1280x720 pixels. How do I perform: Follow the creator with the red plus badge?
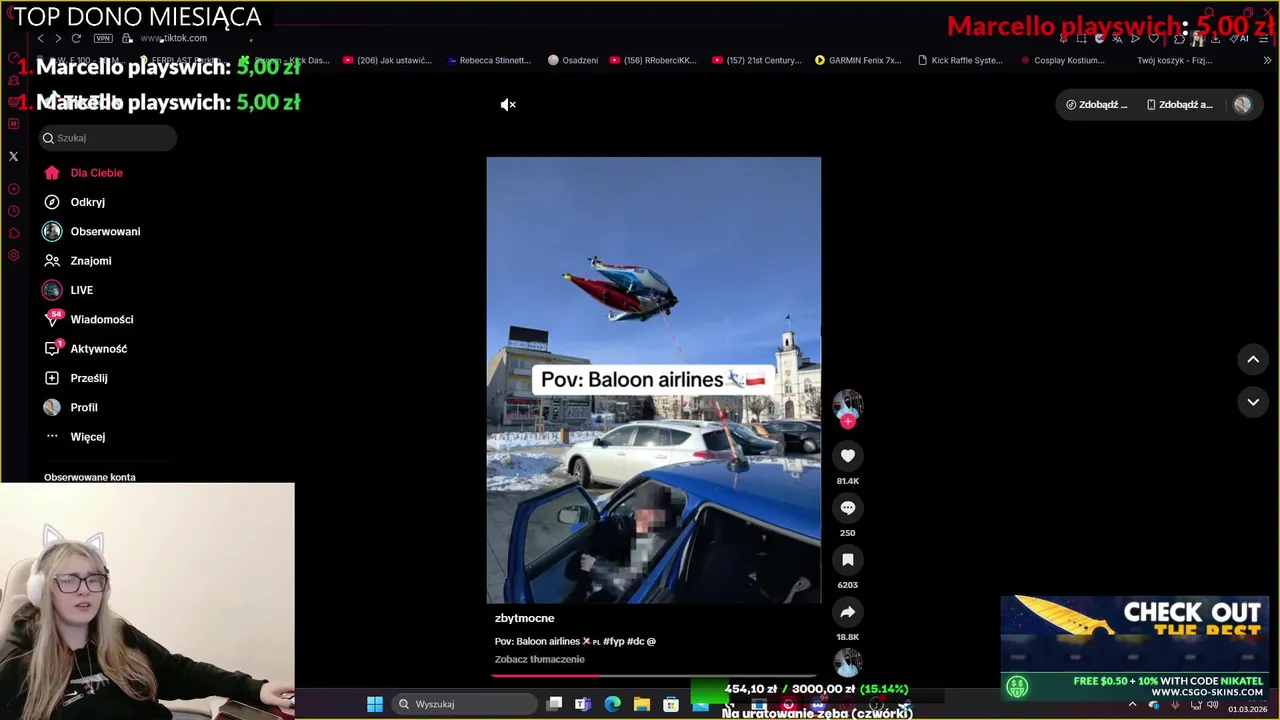click(x=847, y=422)
